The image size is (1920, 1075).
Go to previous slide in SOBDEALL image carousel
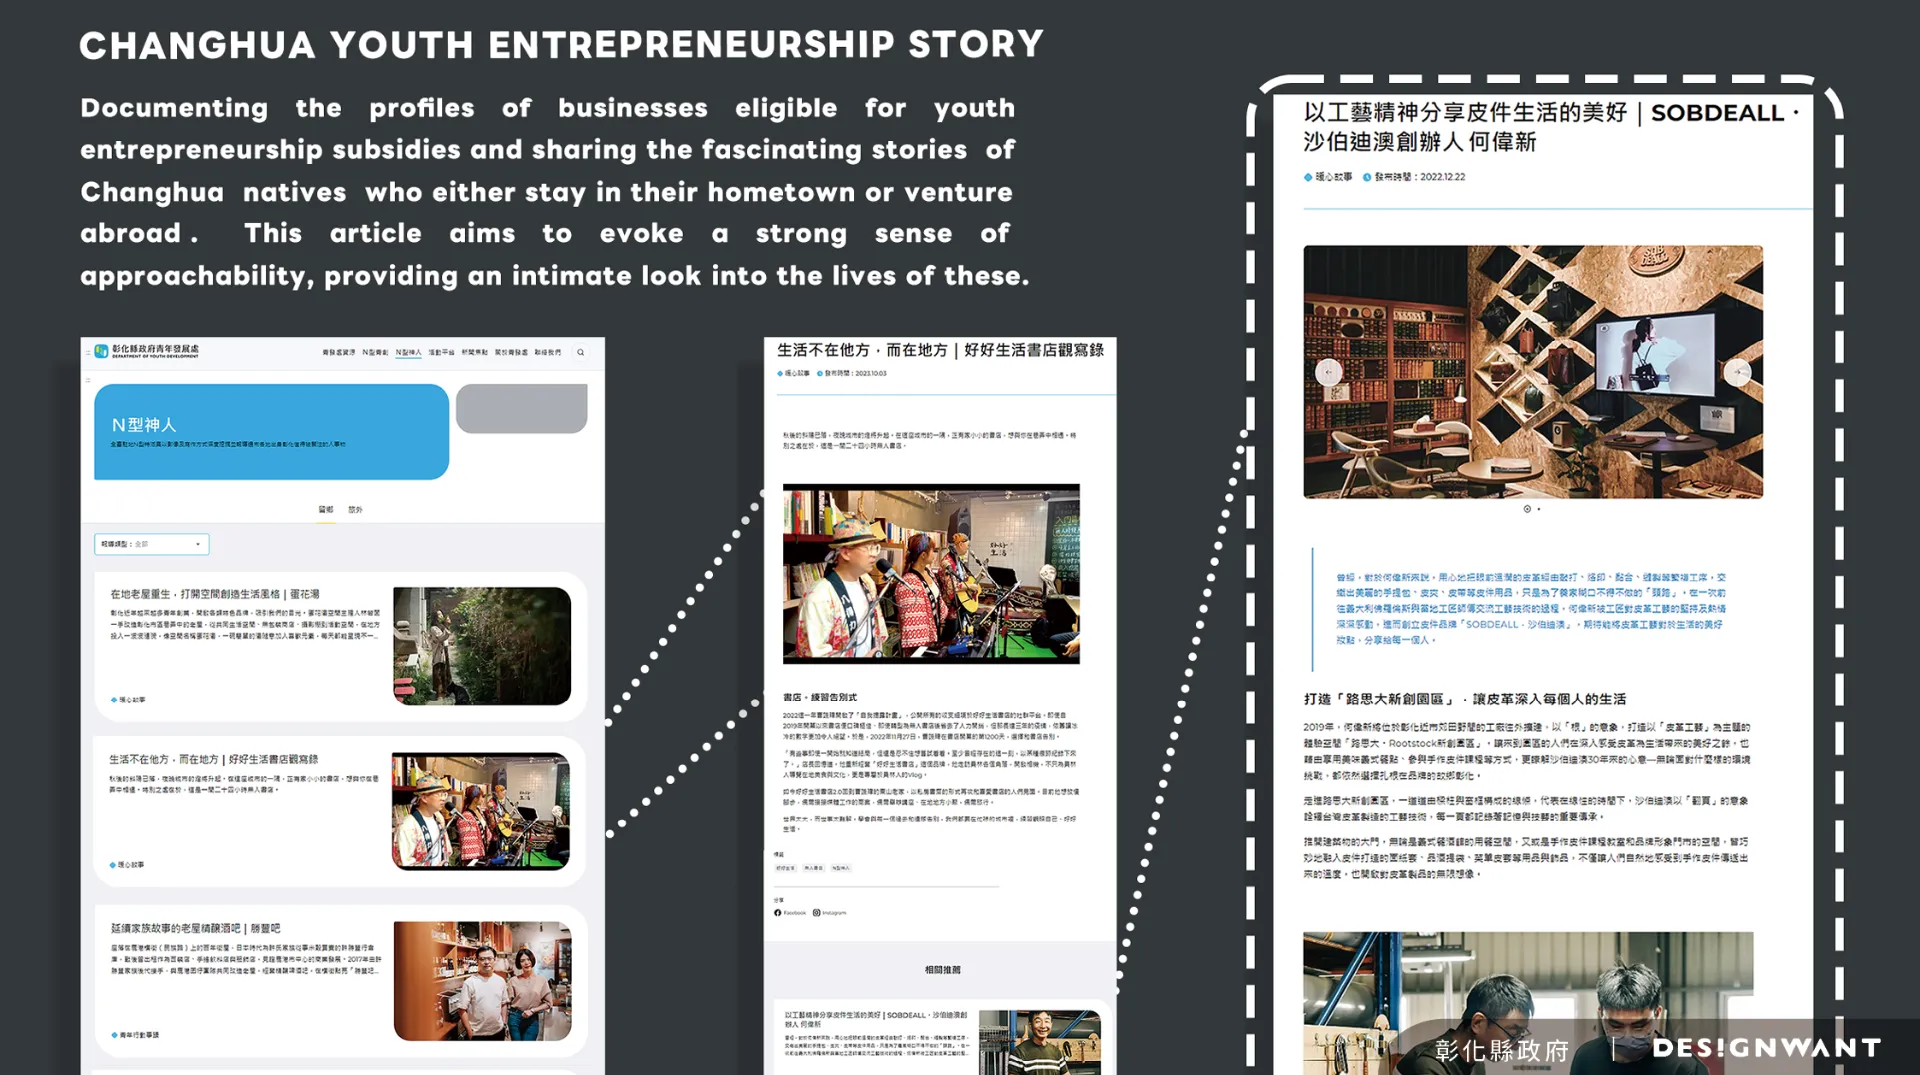click(1328, 372)
